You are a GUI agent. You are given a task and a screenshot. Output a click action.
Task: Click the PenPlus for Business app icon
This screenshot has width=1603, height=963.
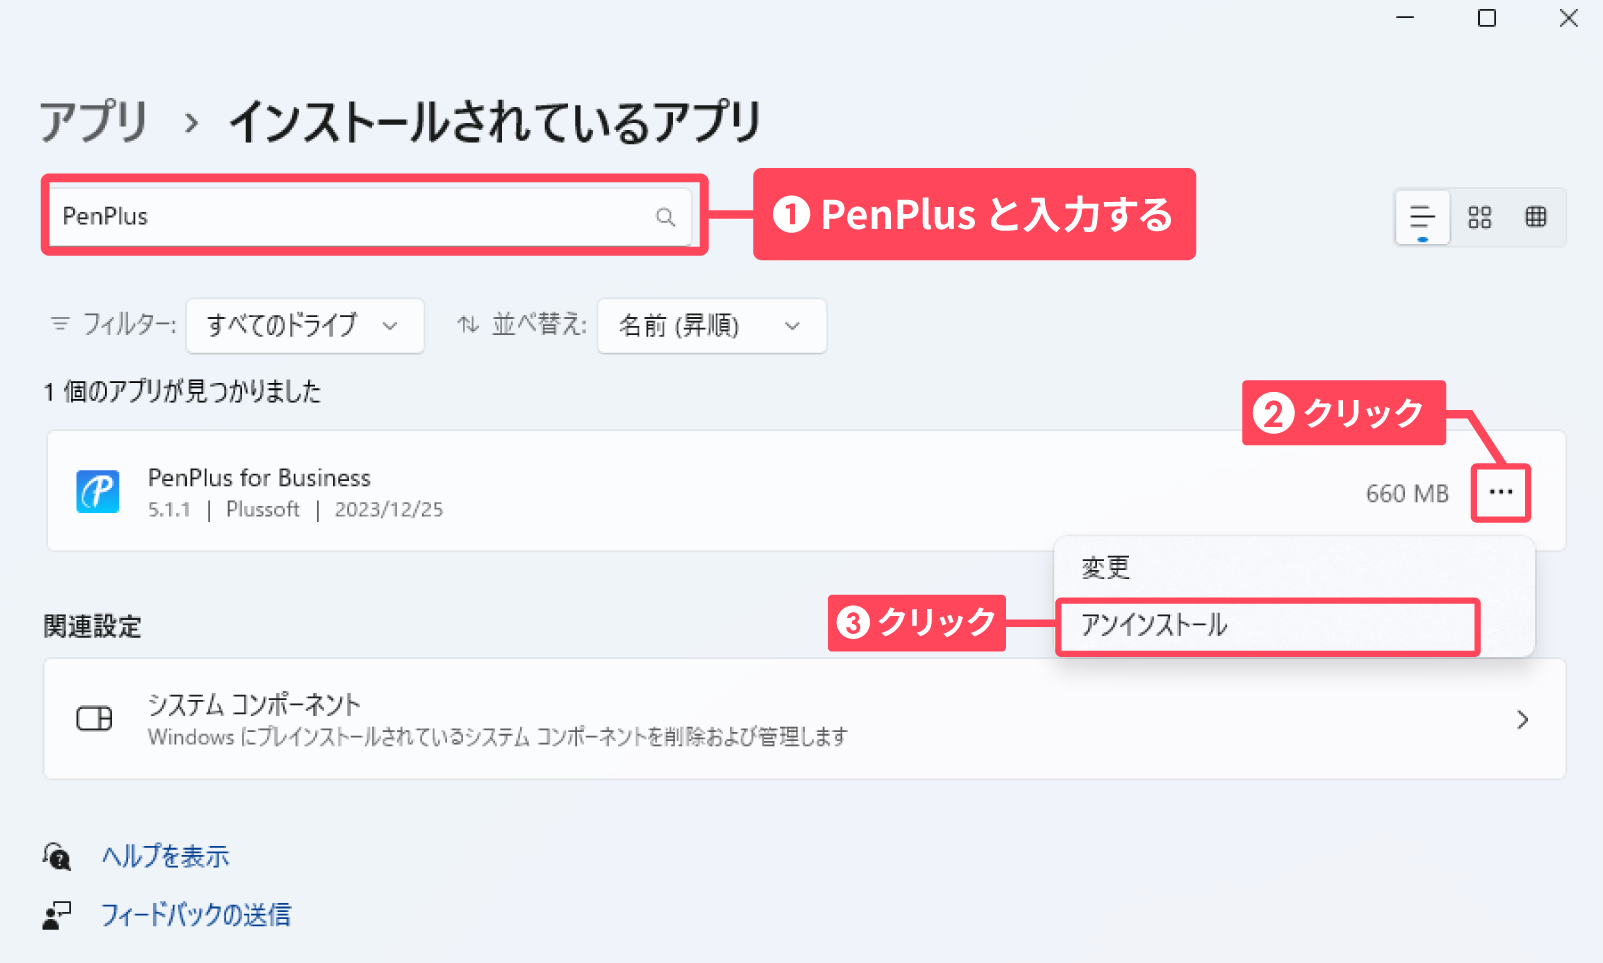pos(98,492)
